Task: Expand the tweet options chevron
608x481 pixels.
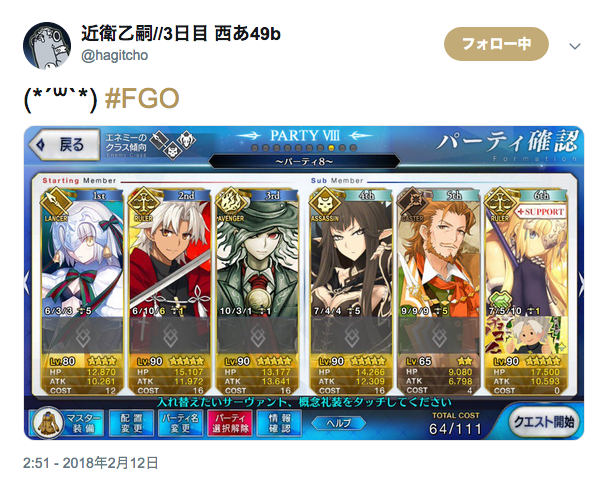Action: pos(575,46)
